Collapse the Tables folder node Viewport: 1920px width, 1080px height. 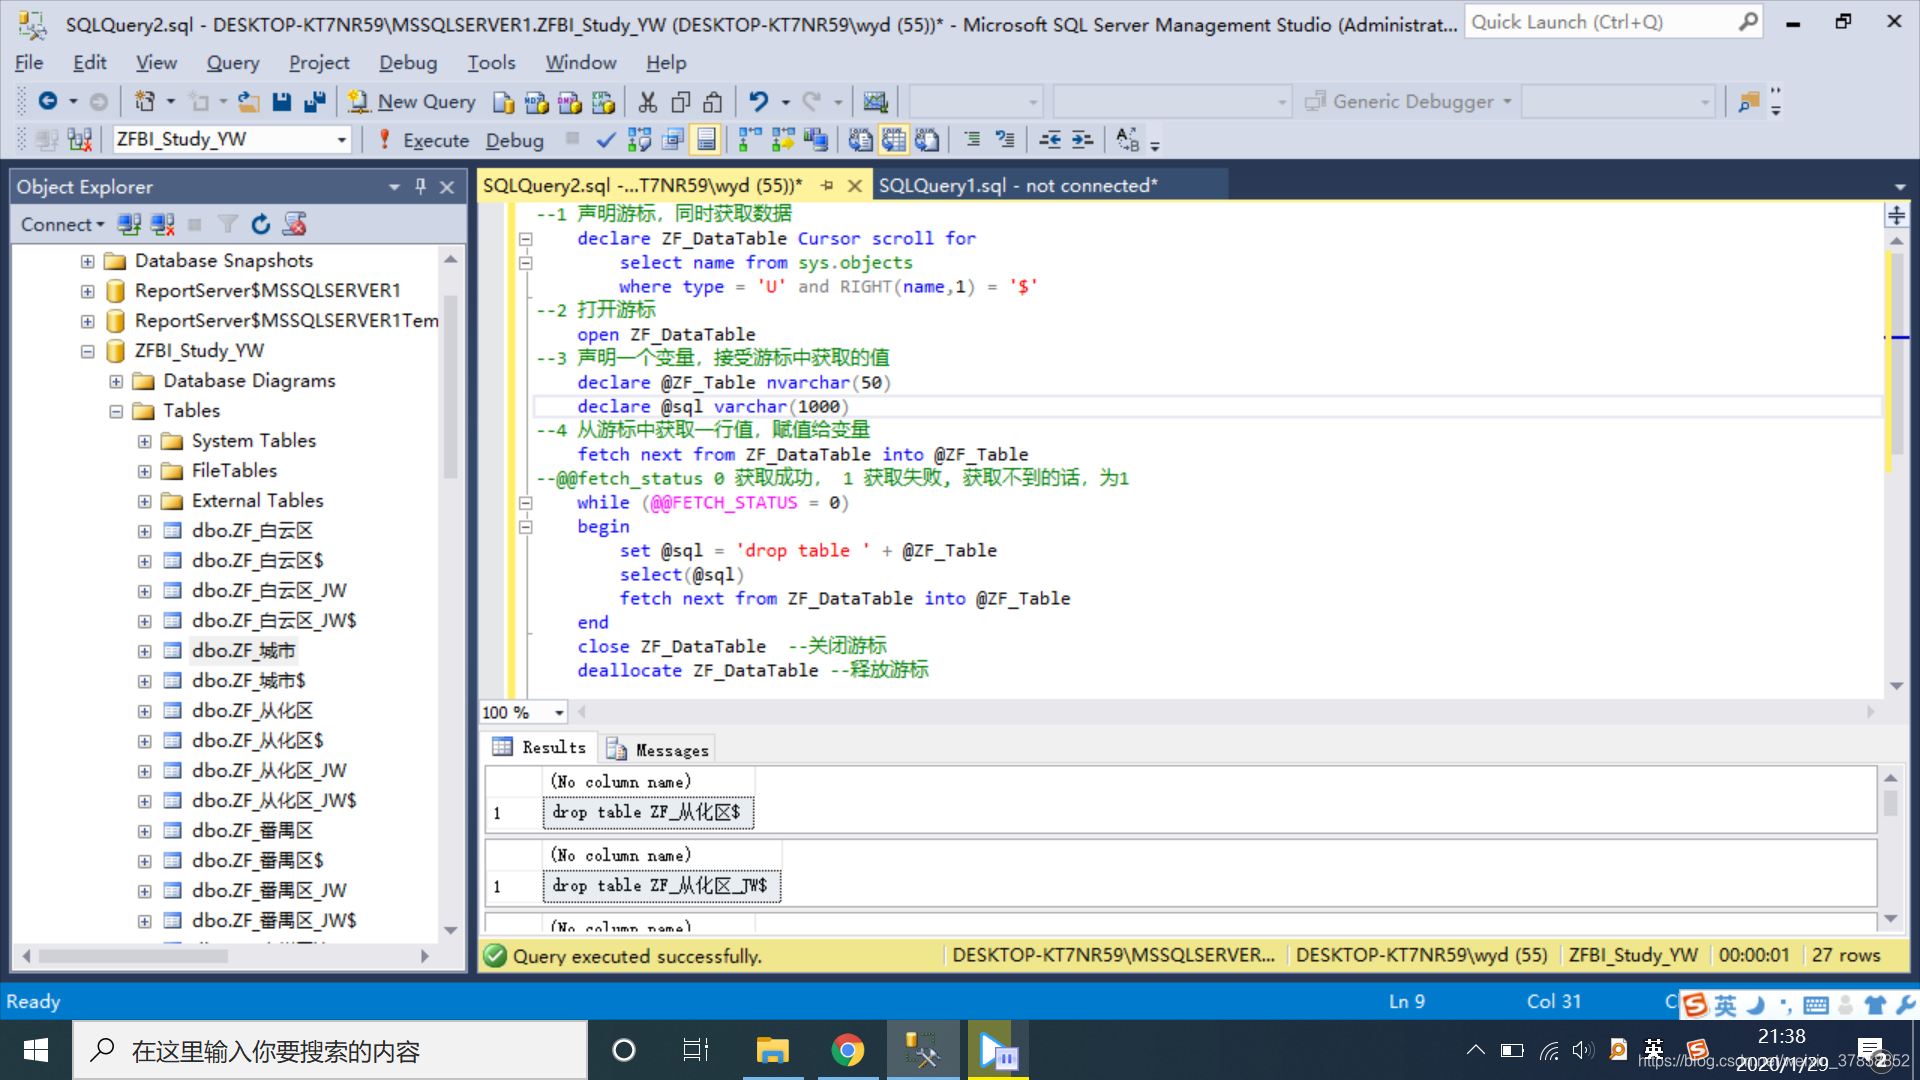tap(116, 411)
